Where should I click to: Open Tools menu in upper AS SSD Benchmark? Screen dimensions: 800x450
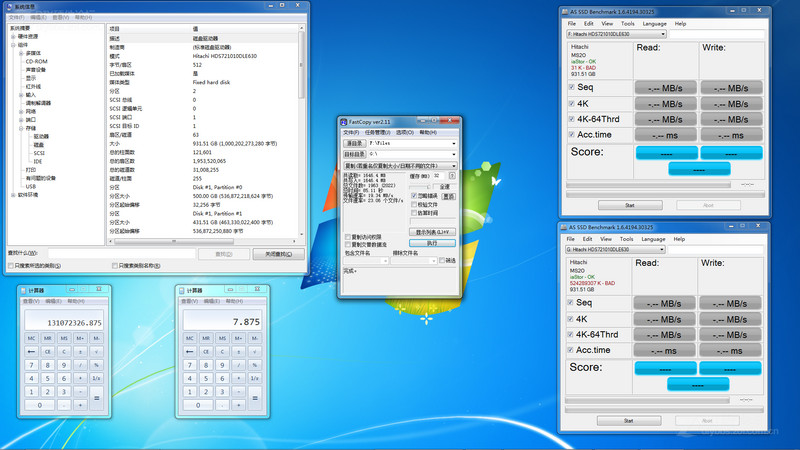(627, 23)
